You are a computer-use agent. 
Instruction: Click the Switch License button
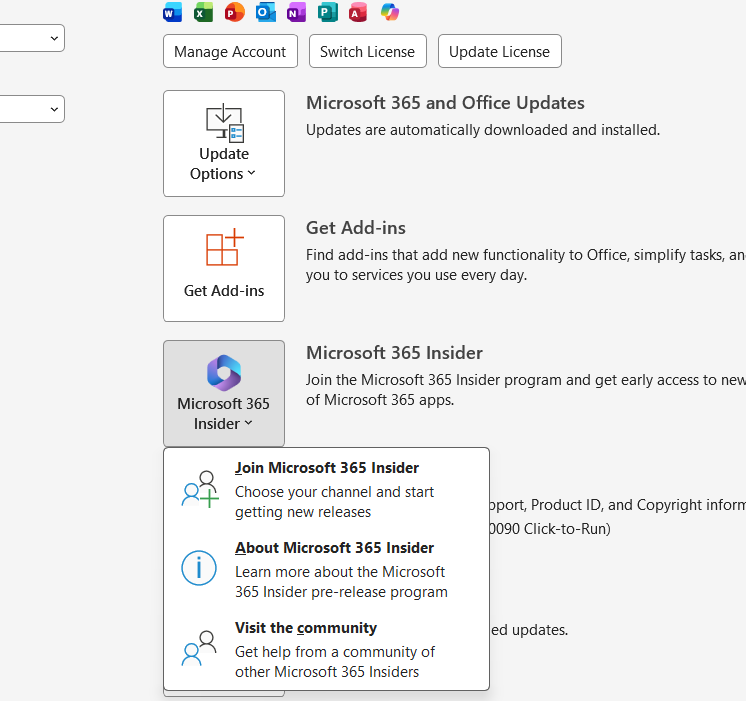[x=368, y=51]
